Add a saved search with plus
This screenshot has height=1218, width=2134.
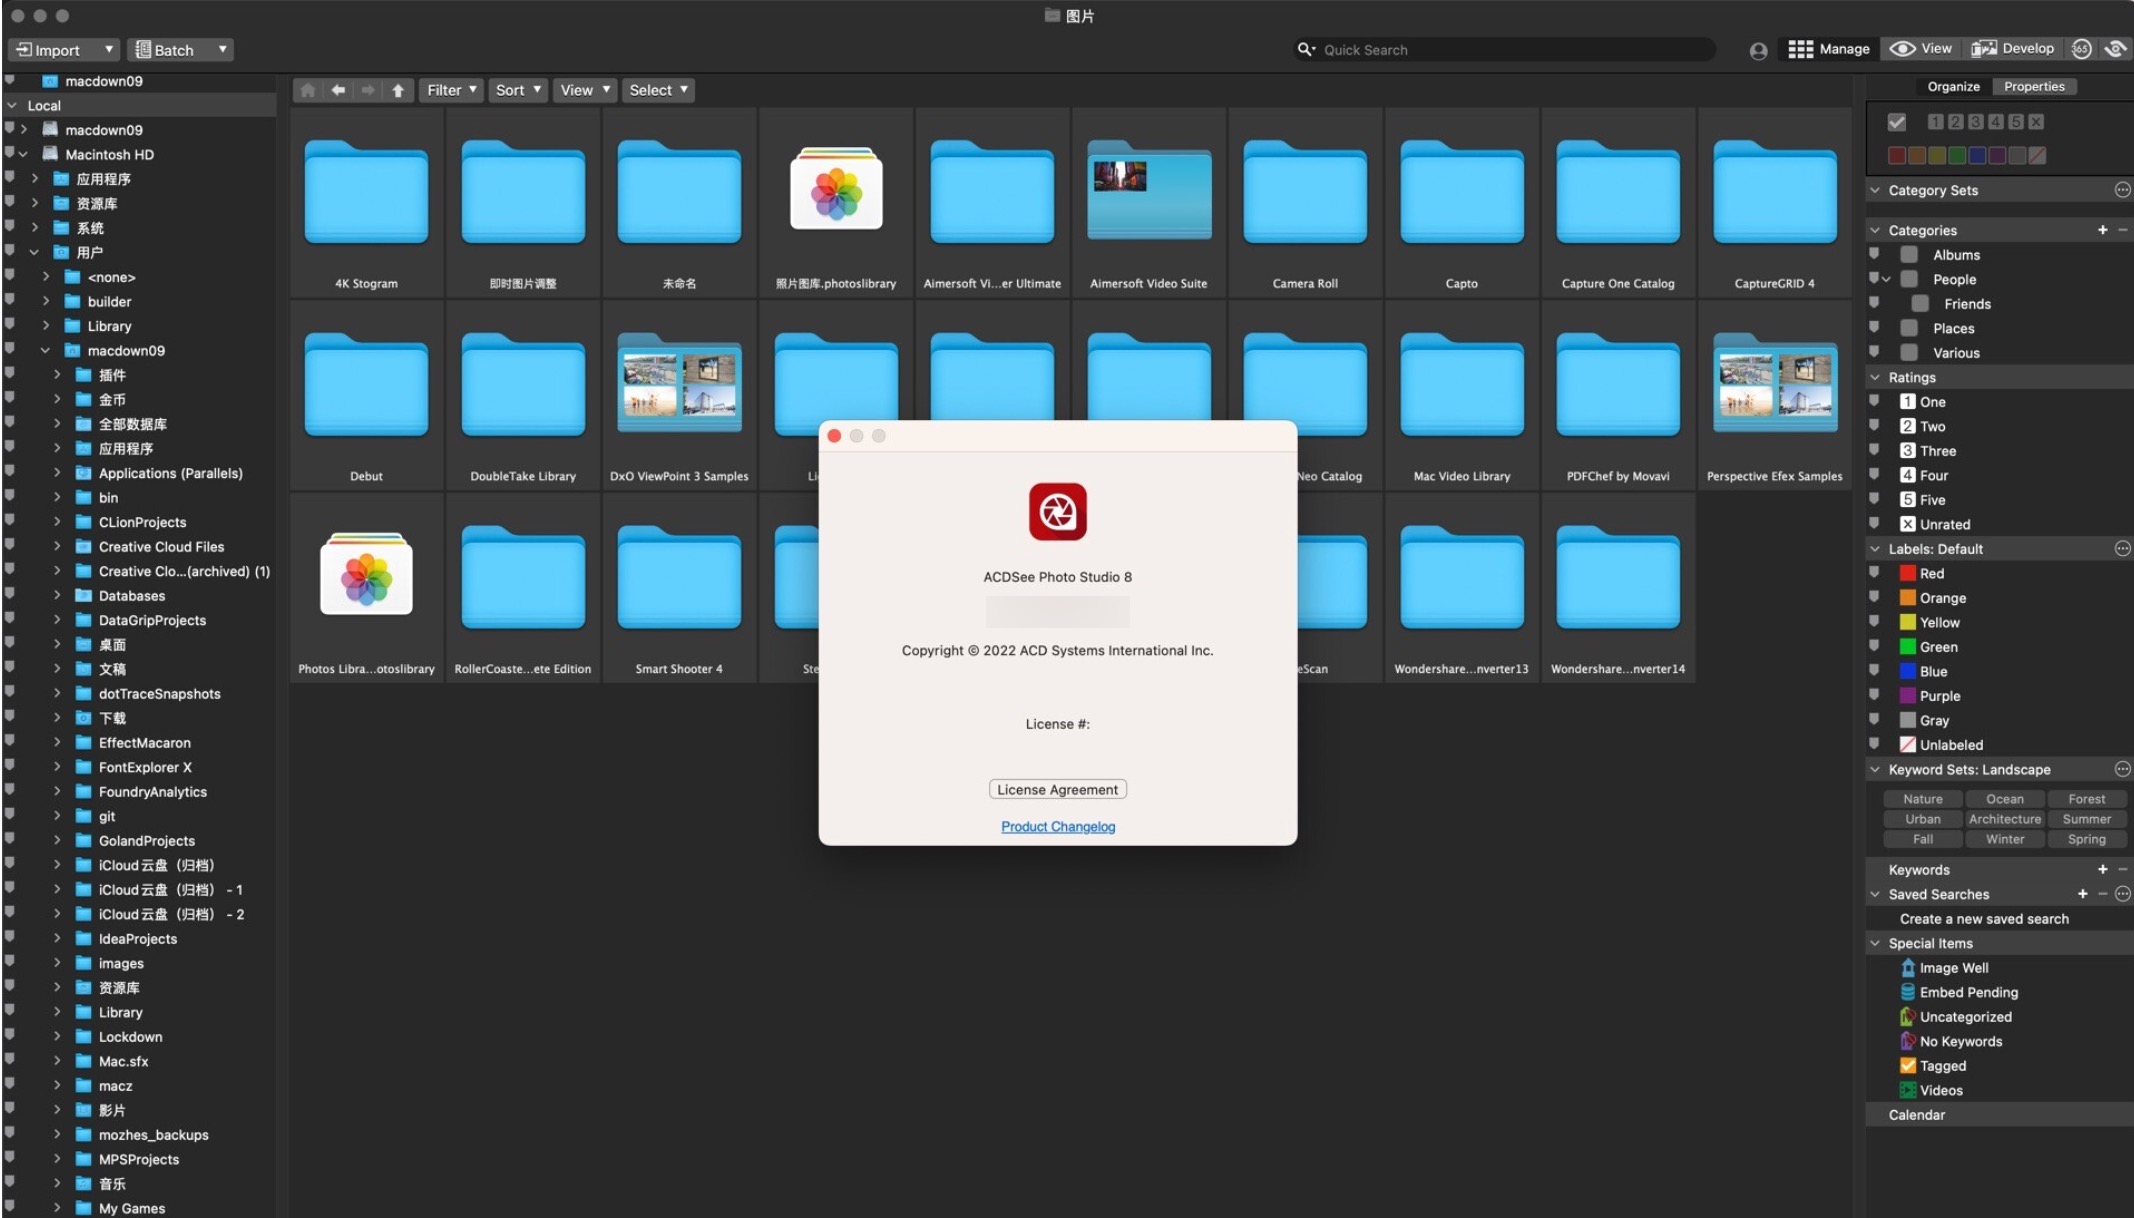(x=2082, y=894)
